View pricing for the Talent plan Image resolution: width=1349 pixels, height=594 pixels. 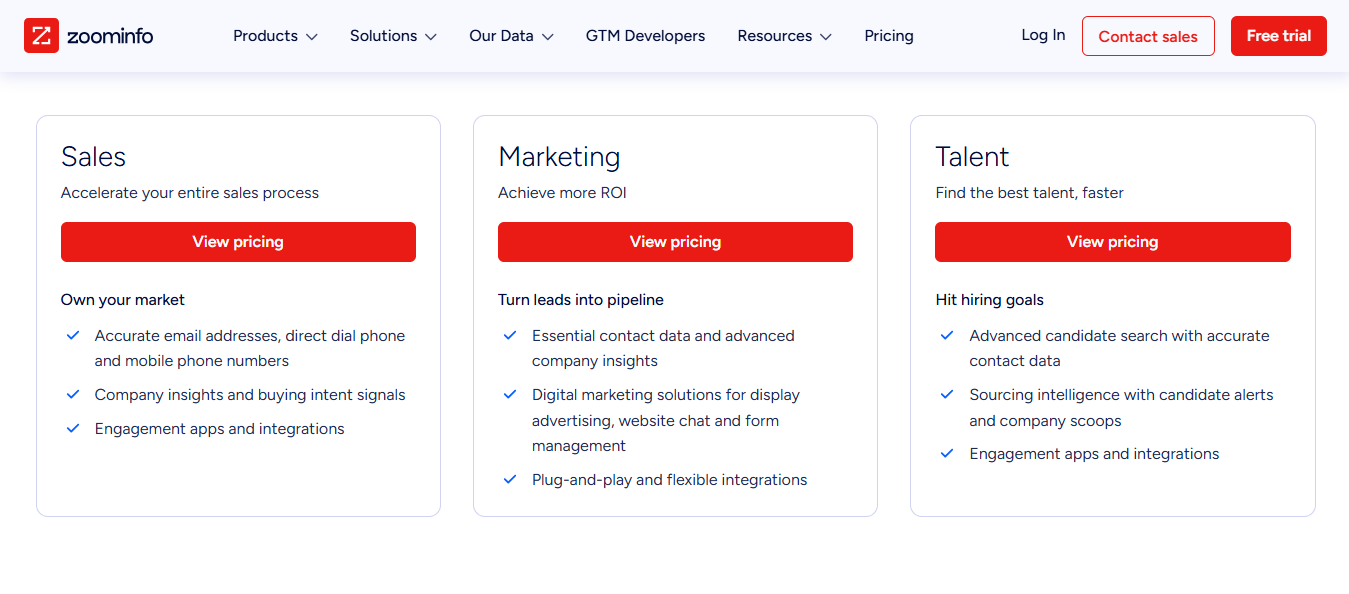click(x=1112, y=242)
